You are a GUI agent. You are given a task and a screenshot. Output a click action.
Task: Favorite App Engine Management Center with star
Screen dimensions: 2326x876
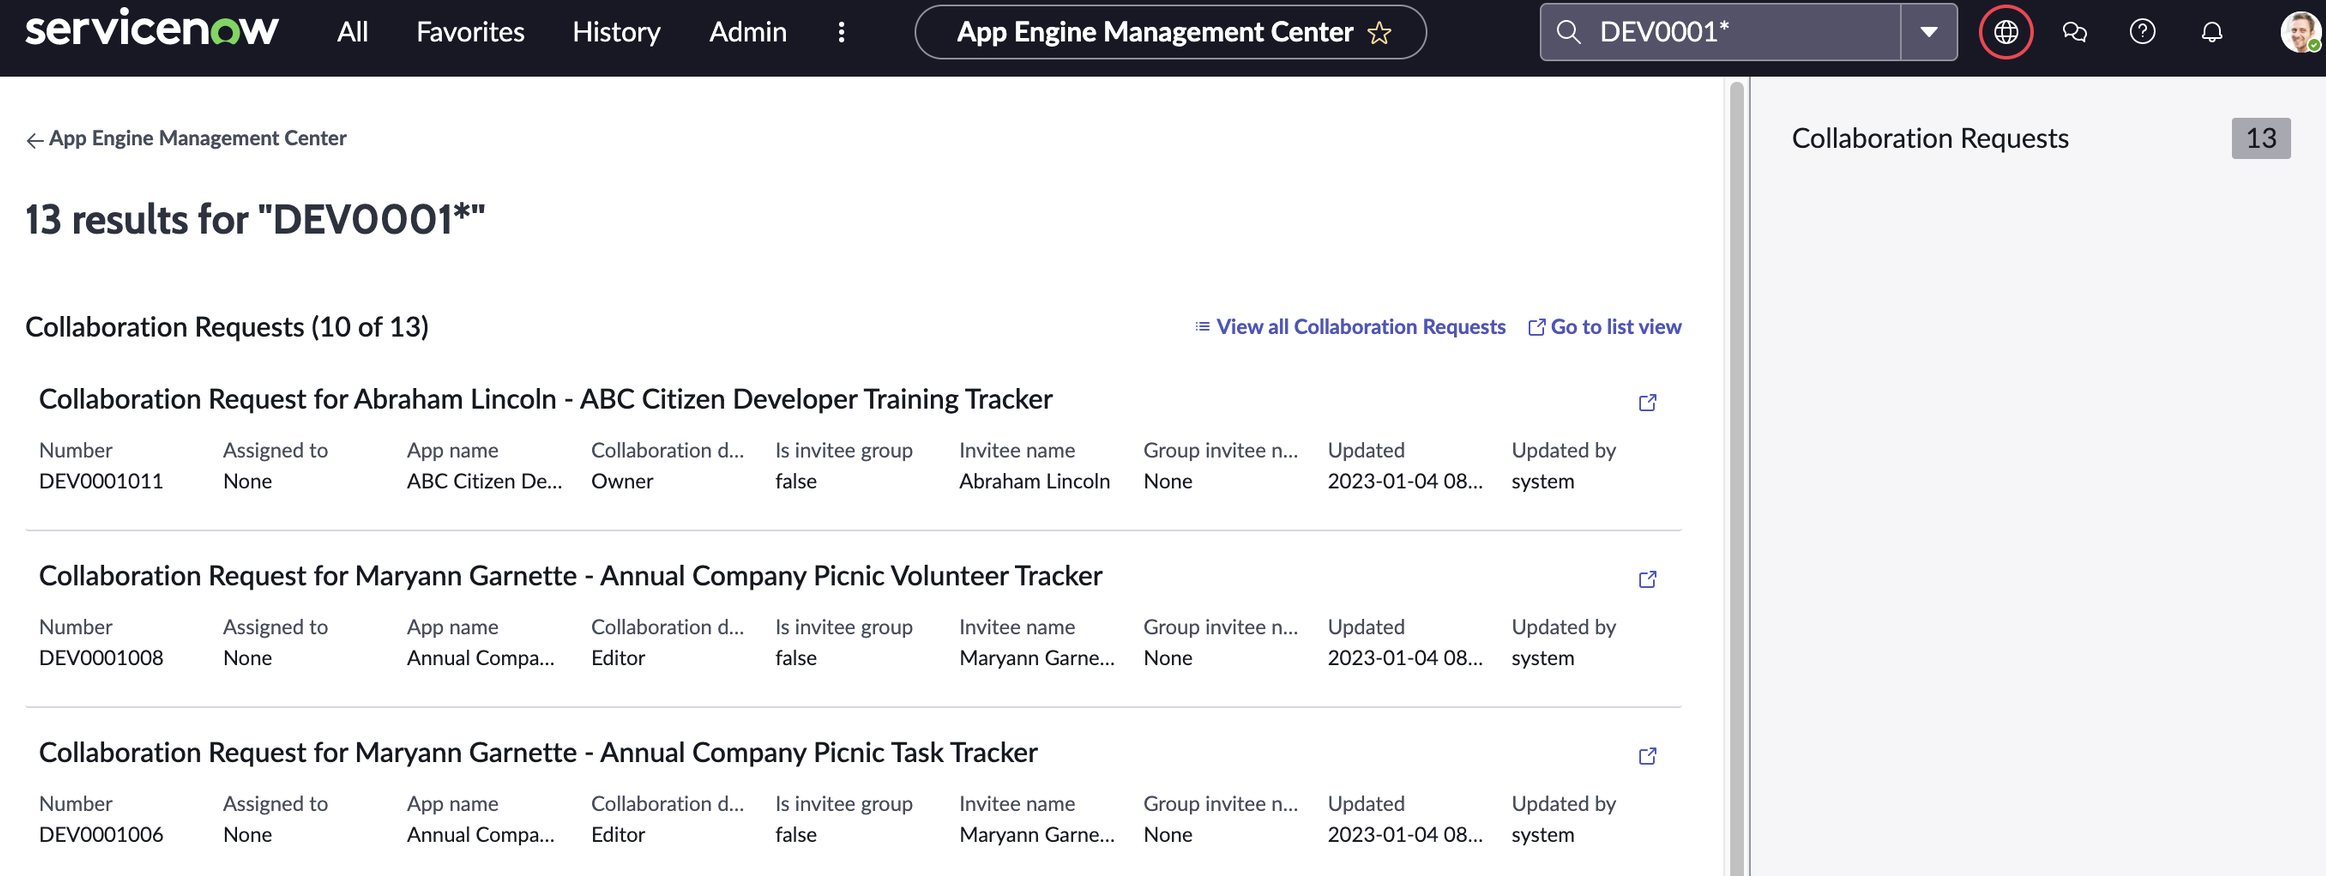pyautogui.click(x=1380, y=33)
